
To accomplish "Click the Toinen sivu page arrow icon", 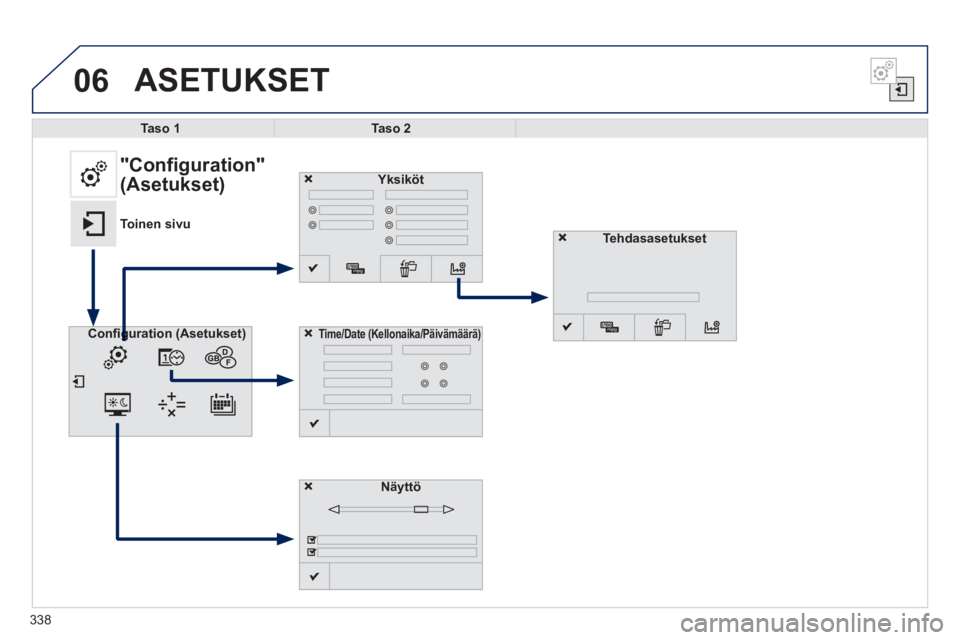I will click(x=93, y=224).
